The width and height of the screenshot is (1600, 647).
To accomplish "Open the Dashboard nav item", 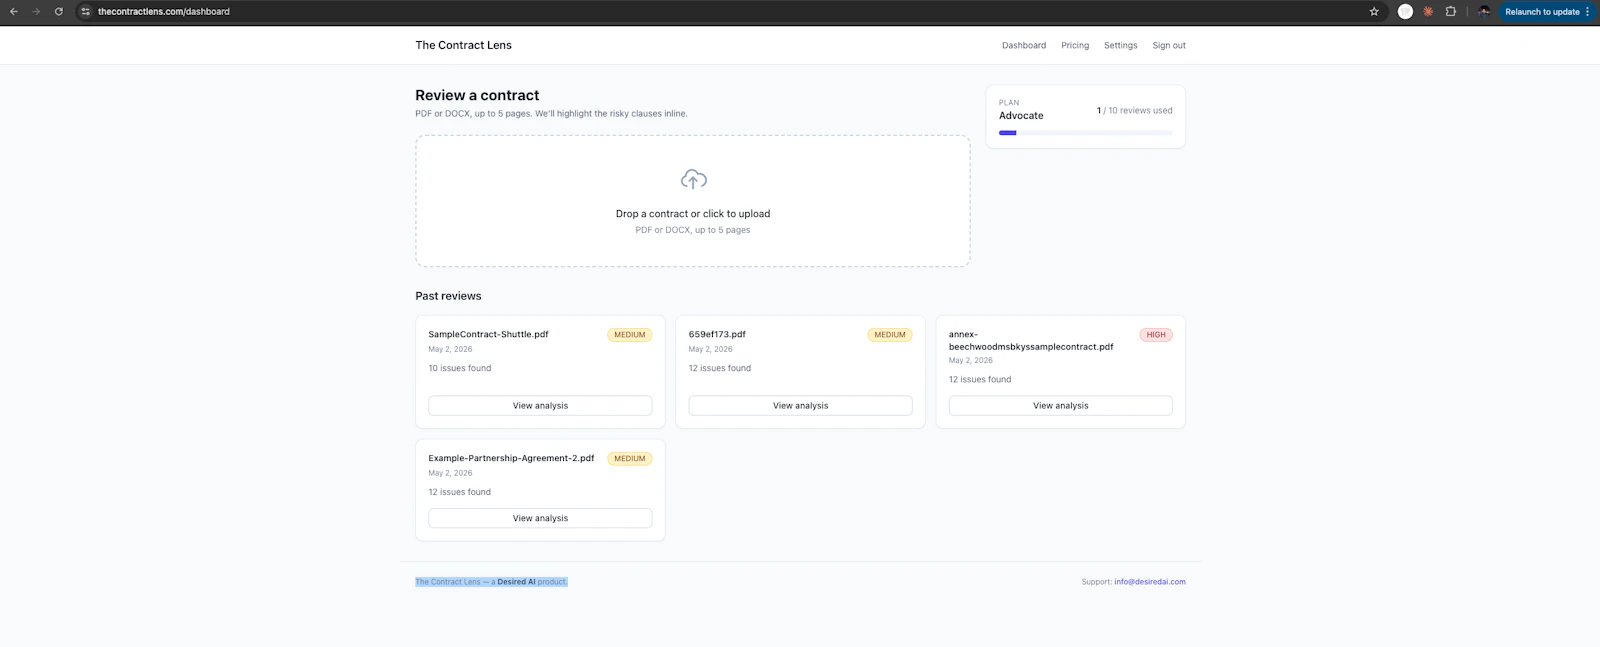I will tap(1024, 45).
